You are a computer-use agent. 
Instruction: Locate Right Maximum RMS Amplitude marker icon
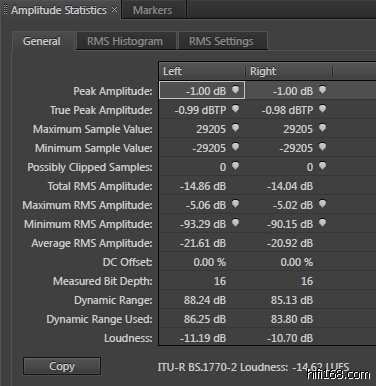coord(322,204)
